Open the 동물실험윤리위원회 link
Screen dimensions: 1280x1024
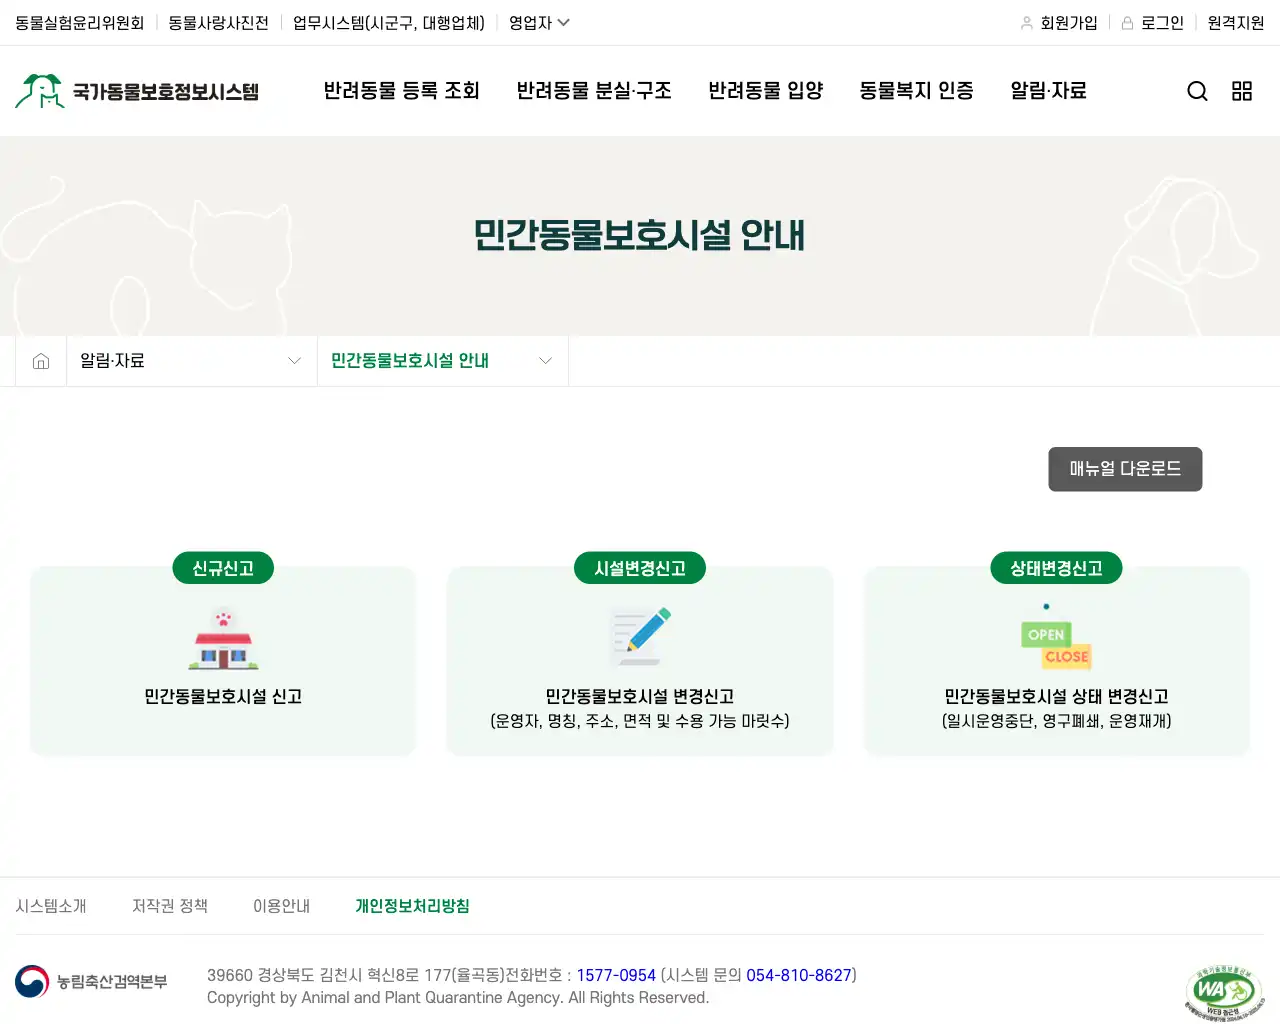coord(80,23)
